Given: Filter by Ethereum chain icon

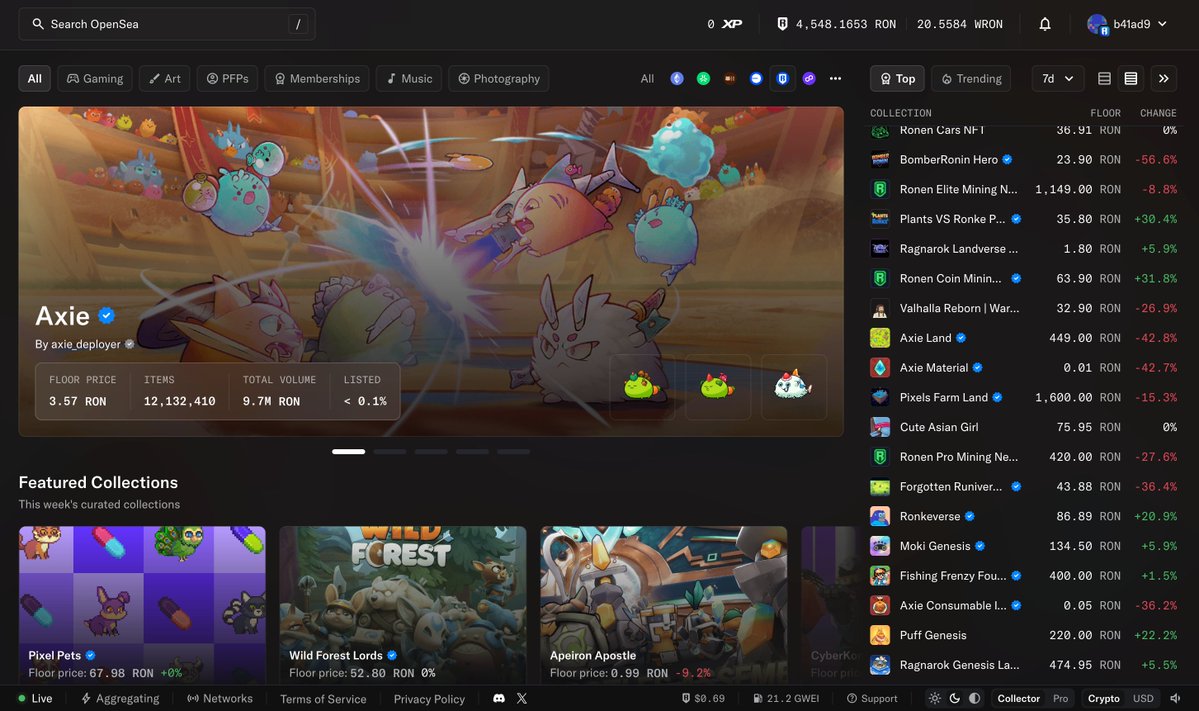Looking at the screenshot, I should tap(677, 78).
